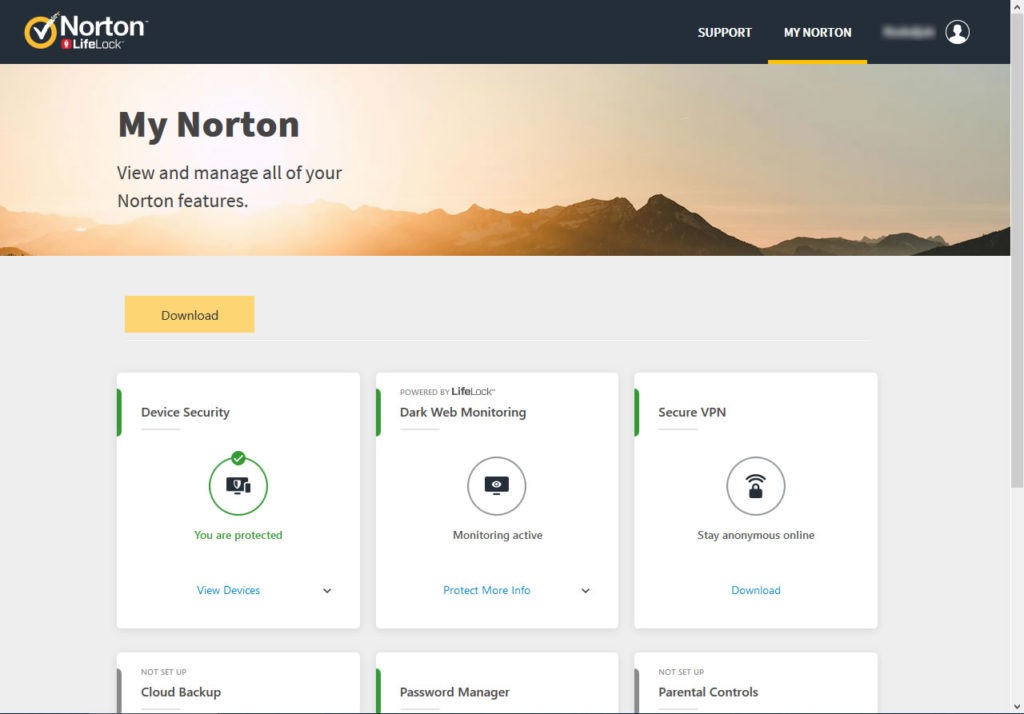The width and height of the screenshot is (1024, 714).
Task: Expand the Device Security card chevron
Action: point(327,591)
